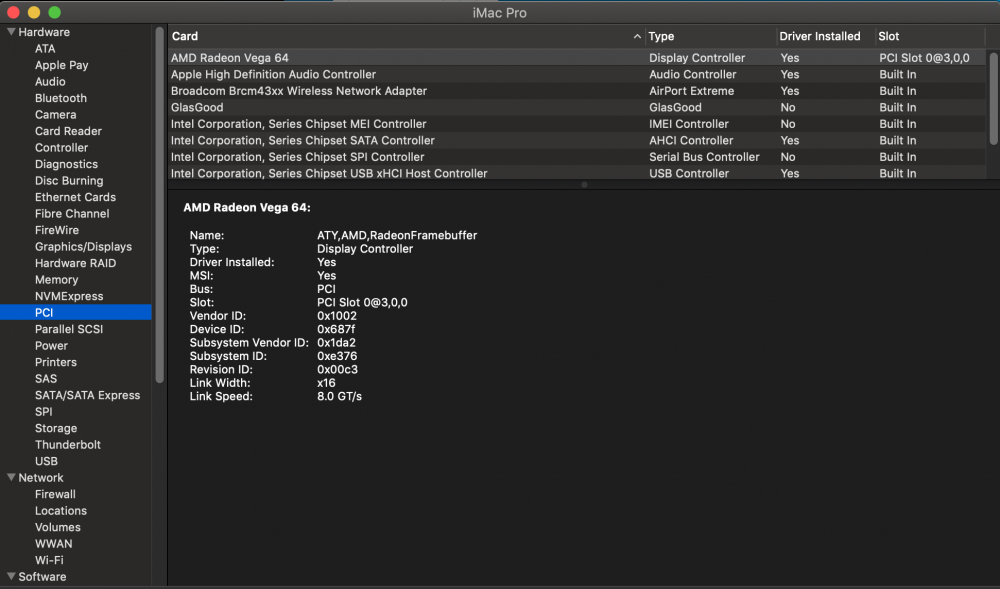Click the ATY,AMD,RadeonFramebuffer name value
1000x589 pixels.
[x=397, y=235]
